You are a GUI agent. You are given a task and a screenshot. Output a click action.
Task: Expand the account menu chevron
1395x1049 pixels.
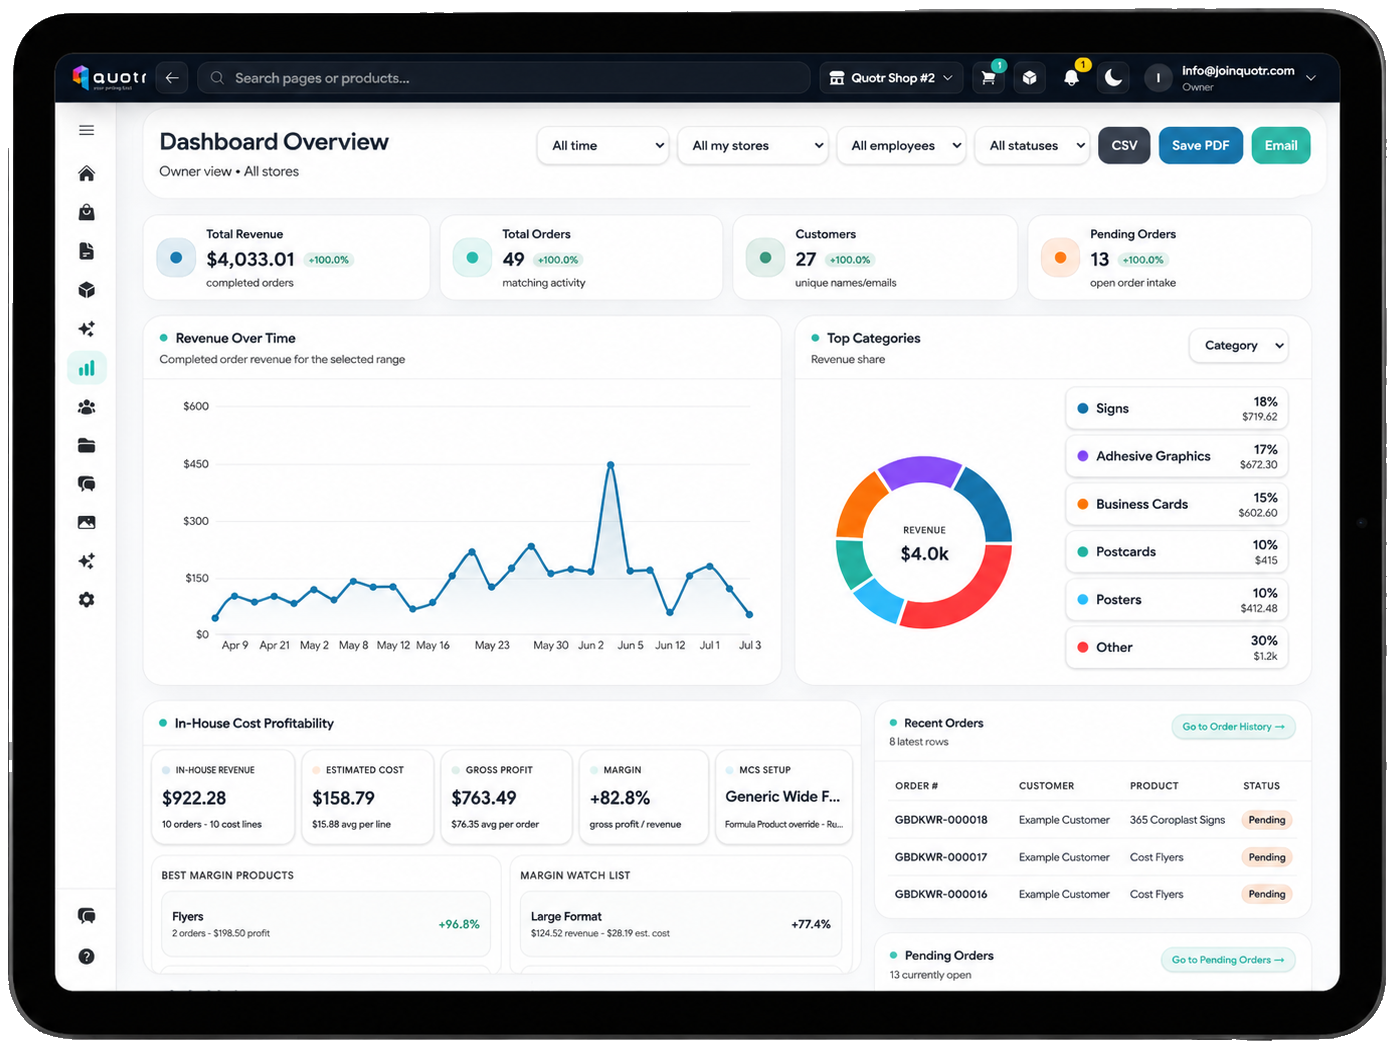pos(1311,78)
